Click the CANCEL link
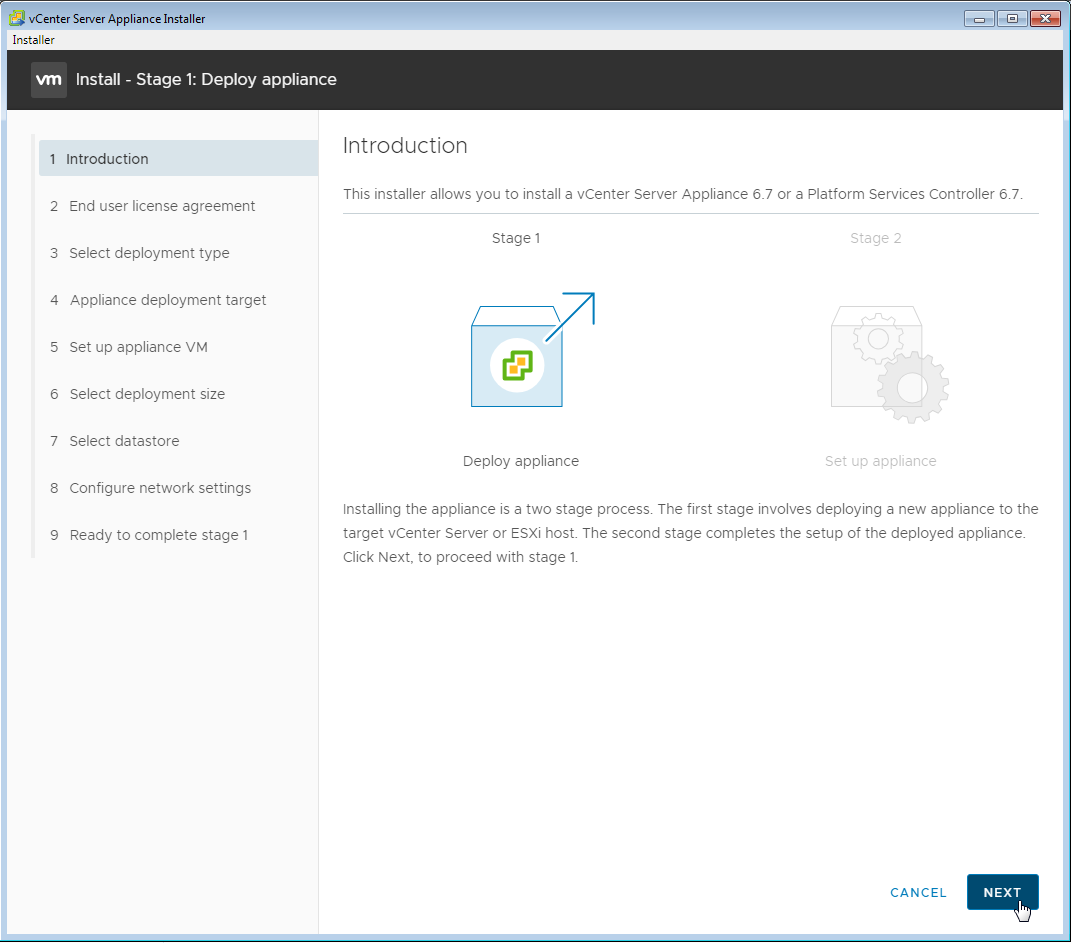This screenshot has width=1071, height=943. point(918,892)
